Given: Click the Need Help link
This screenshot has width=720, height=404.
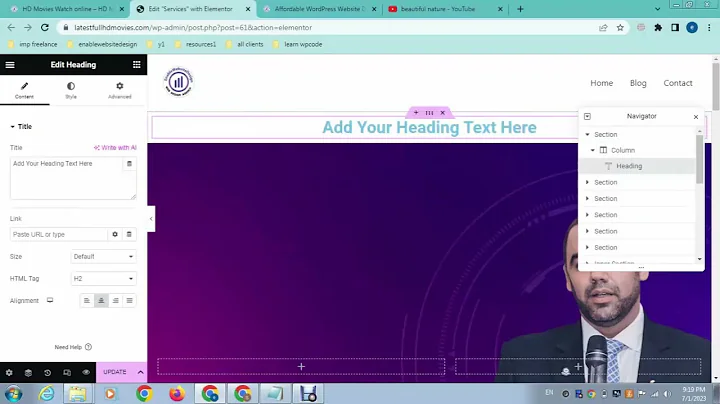Looking at the screenshot, I should click(x=73, y=347).
